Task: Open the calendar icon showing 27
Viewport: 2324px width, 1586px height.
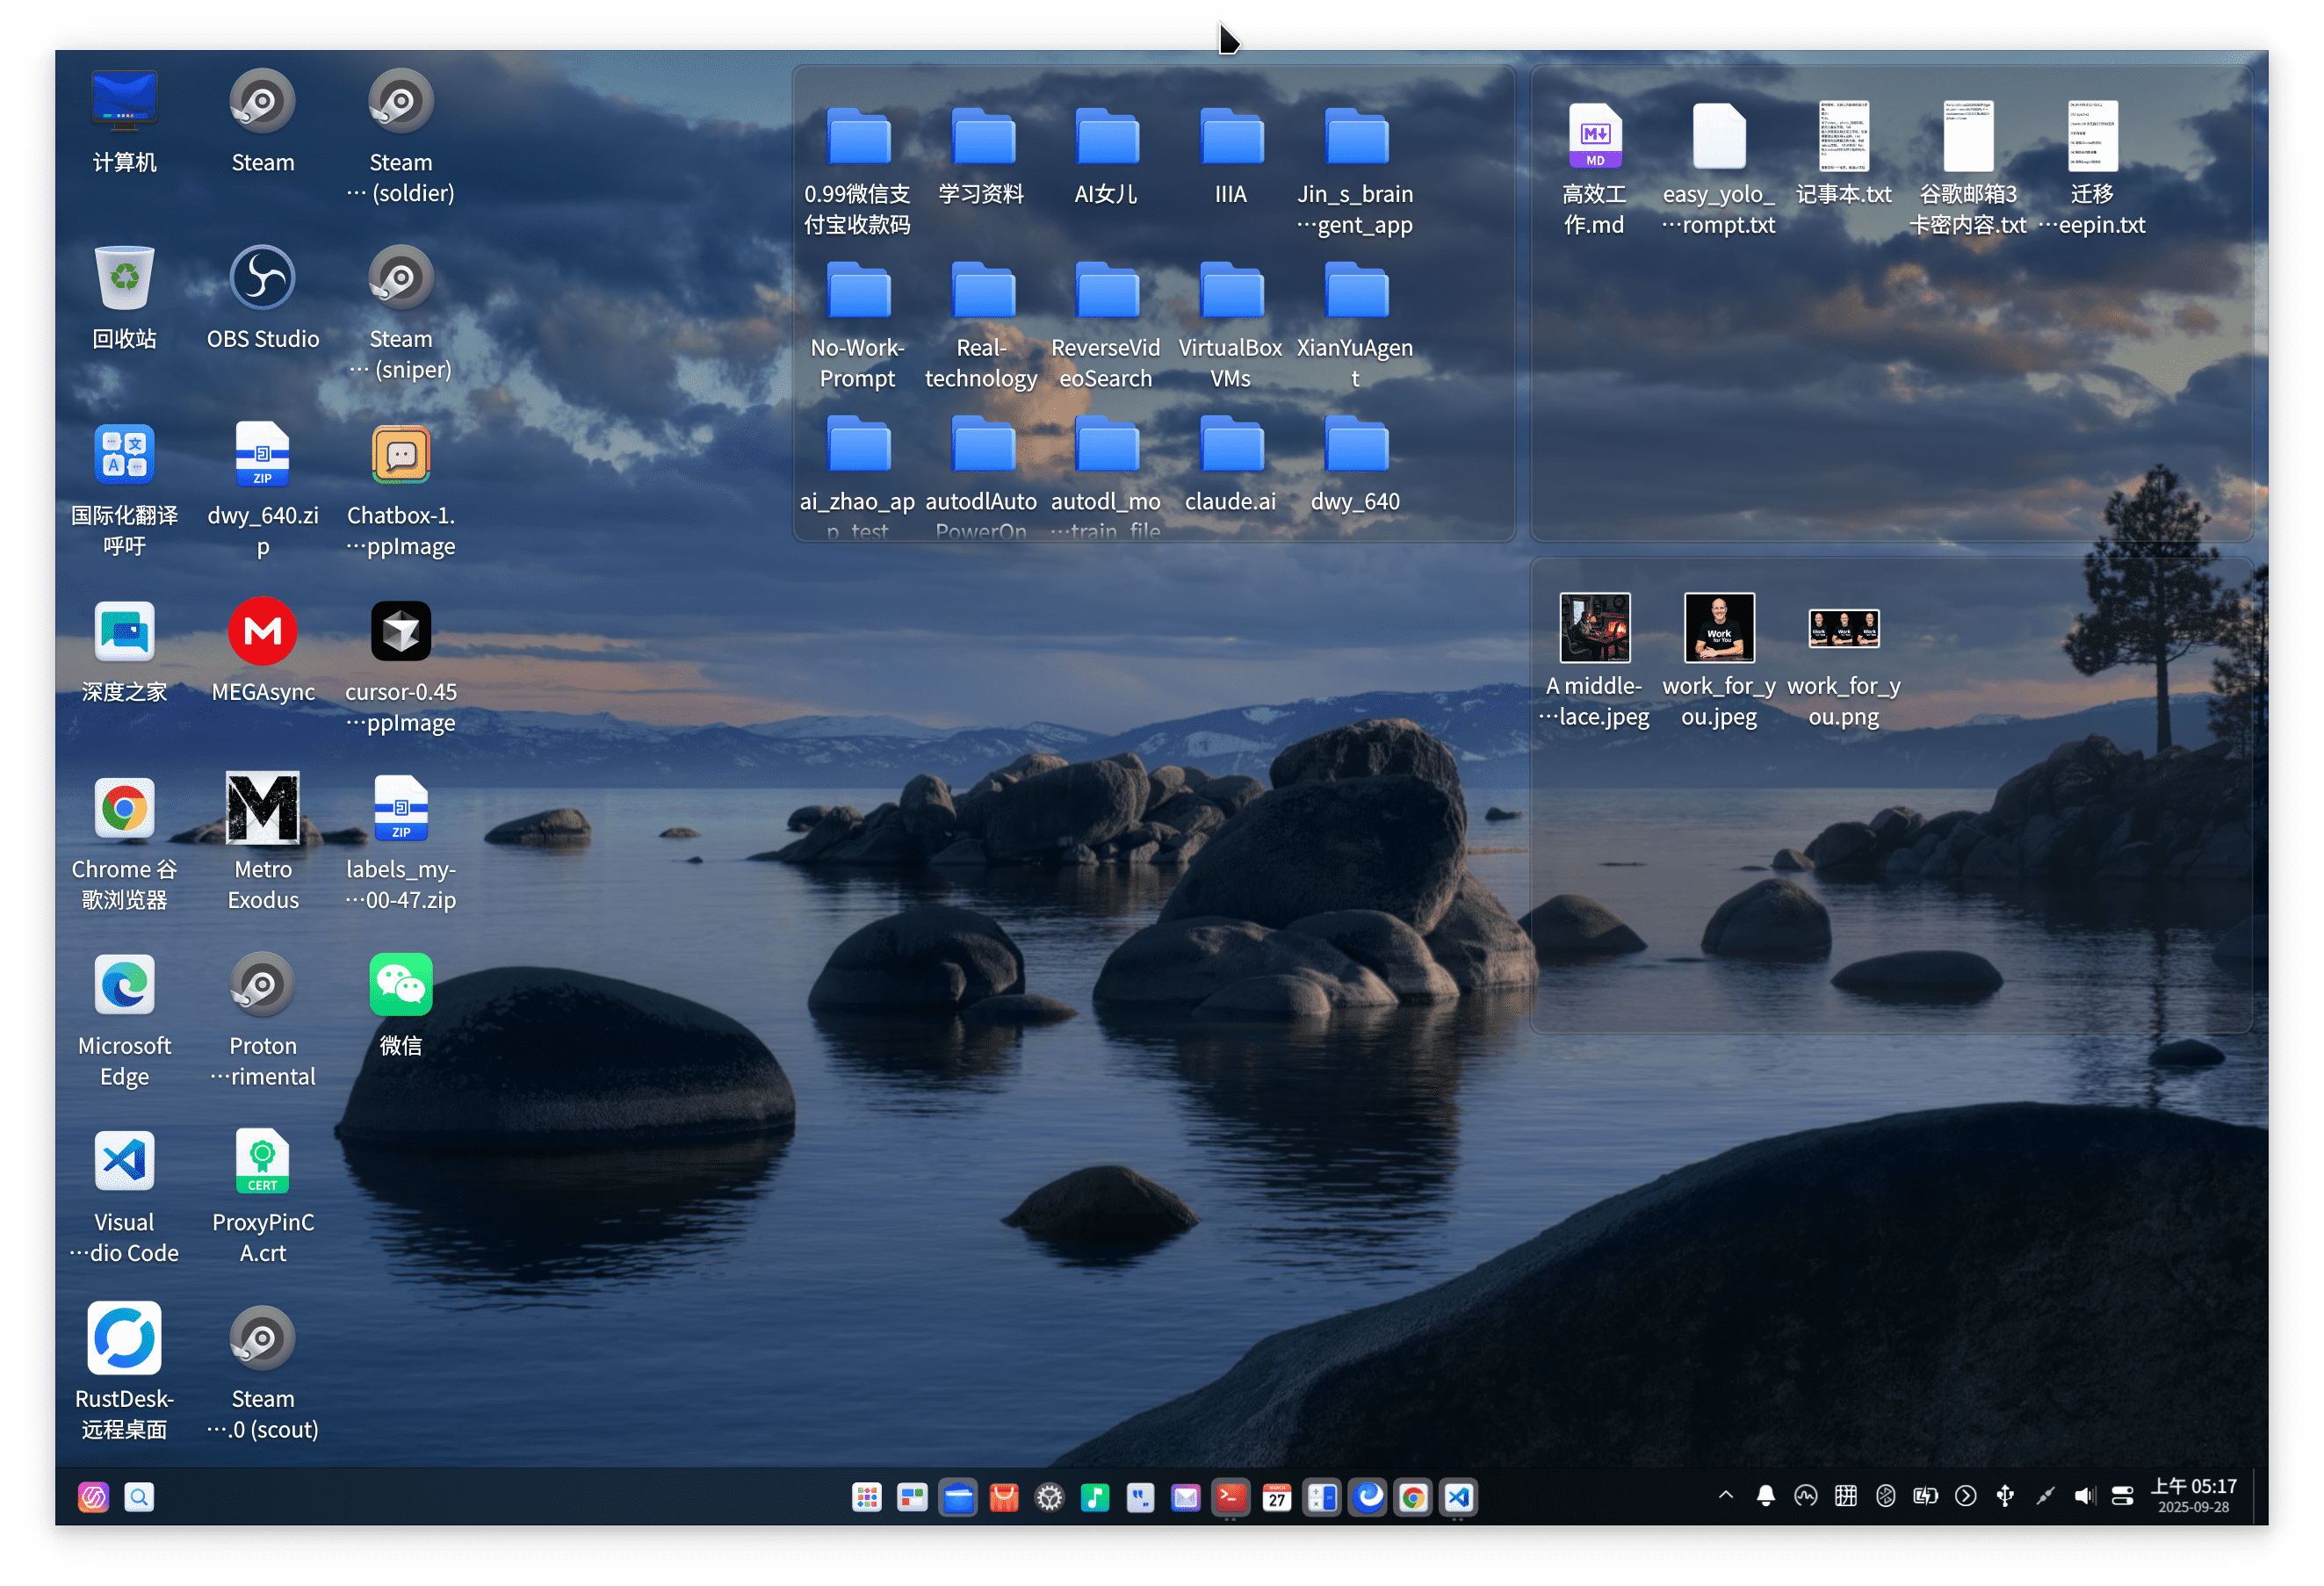Action: (1276, 1497)
